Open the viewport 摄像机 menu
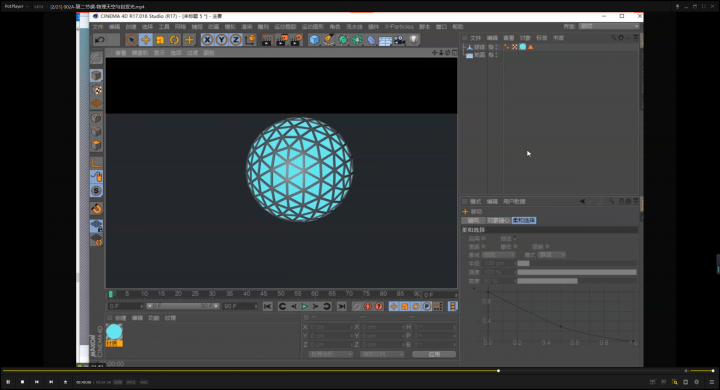This screenshot has height=390, width=720. pos(140,53)
